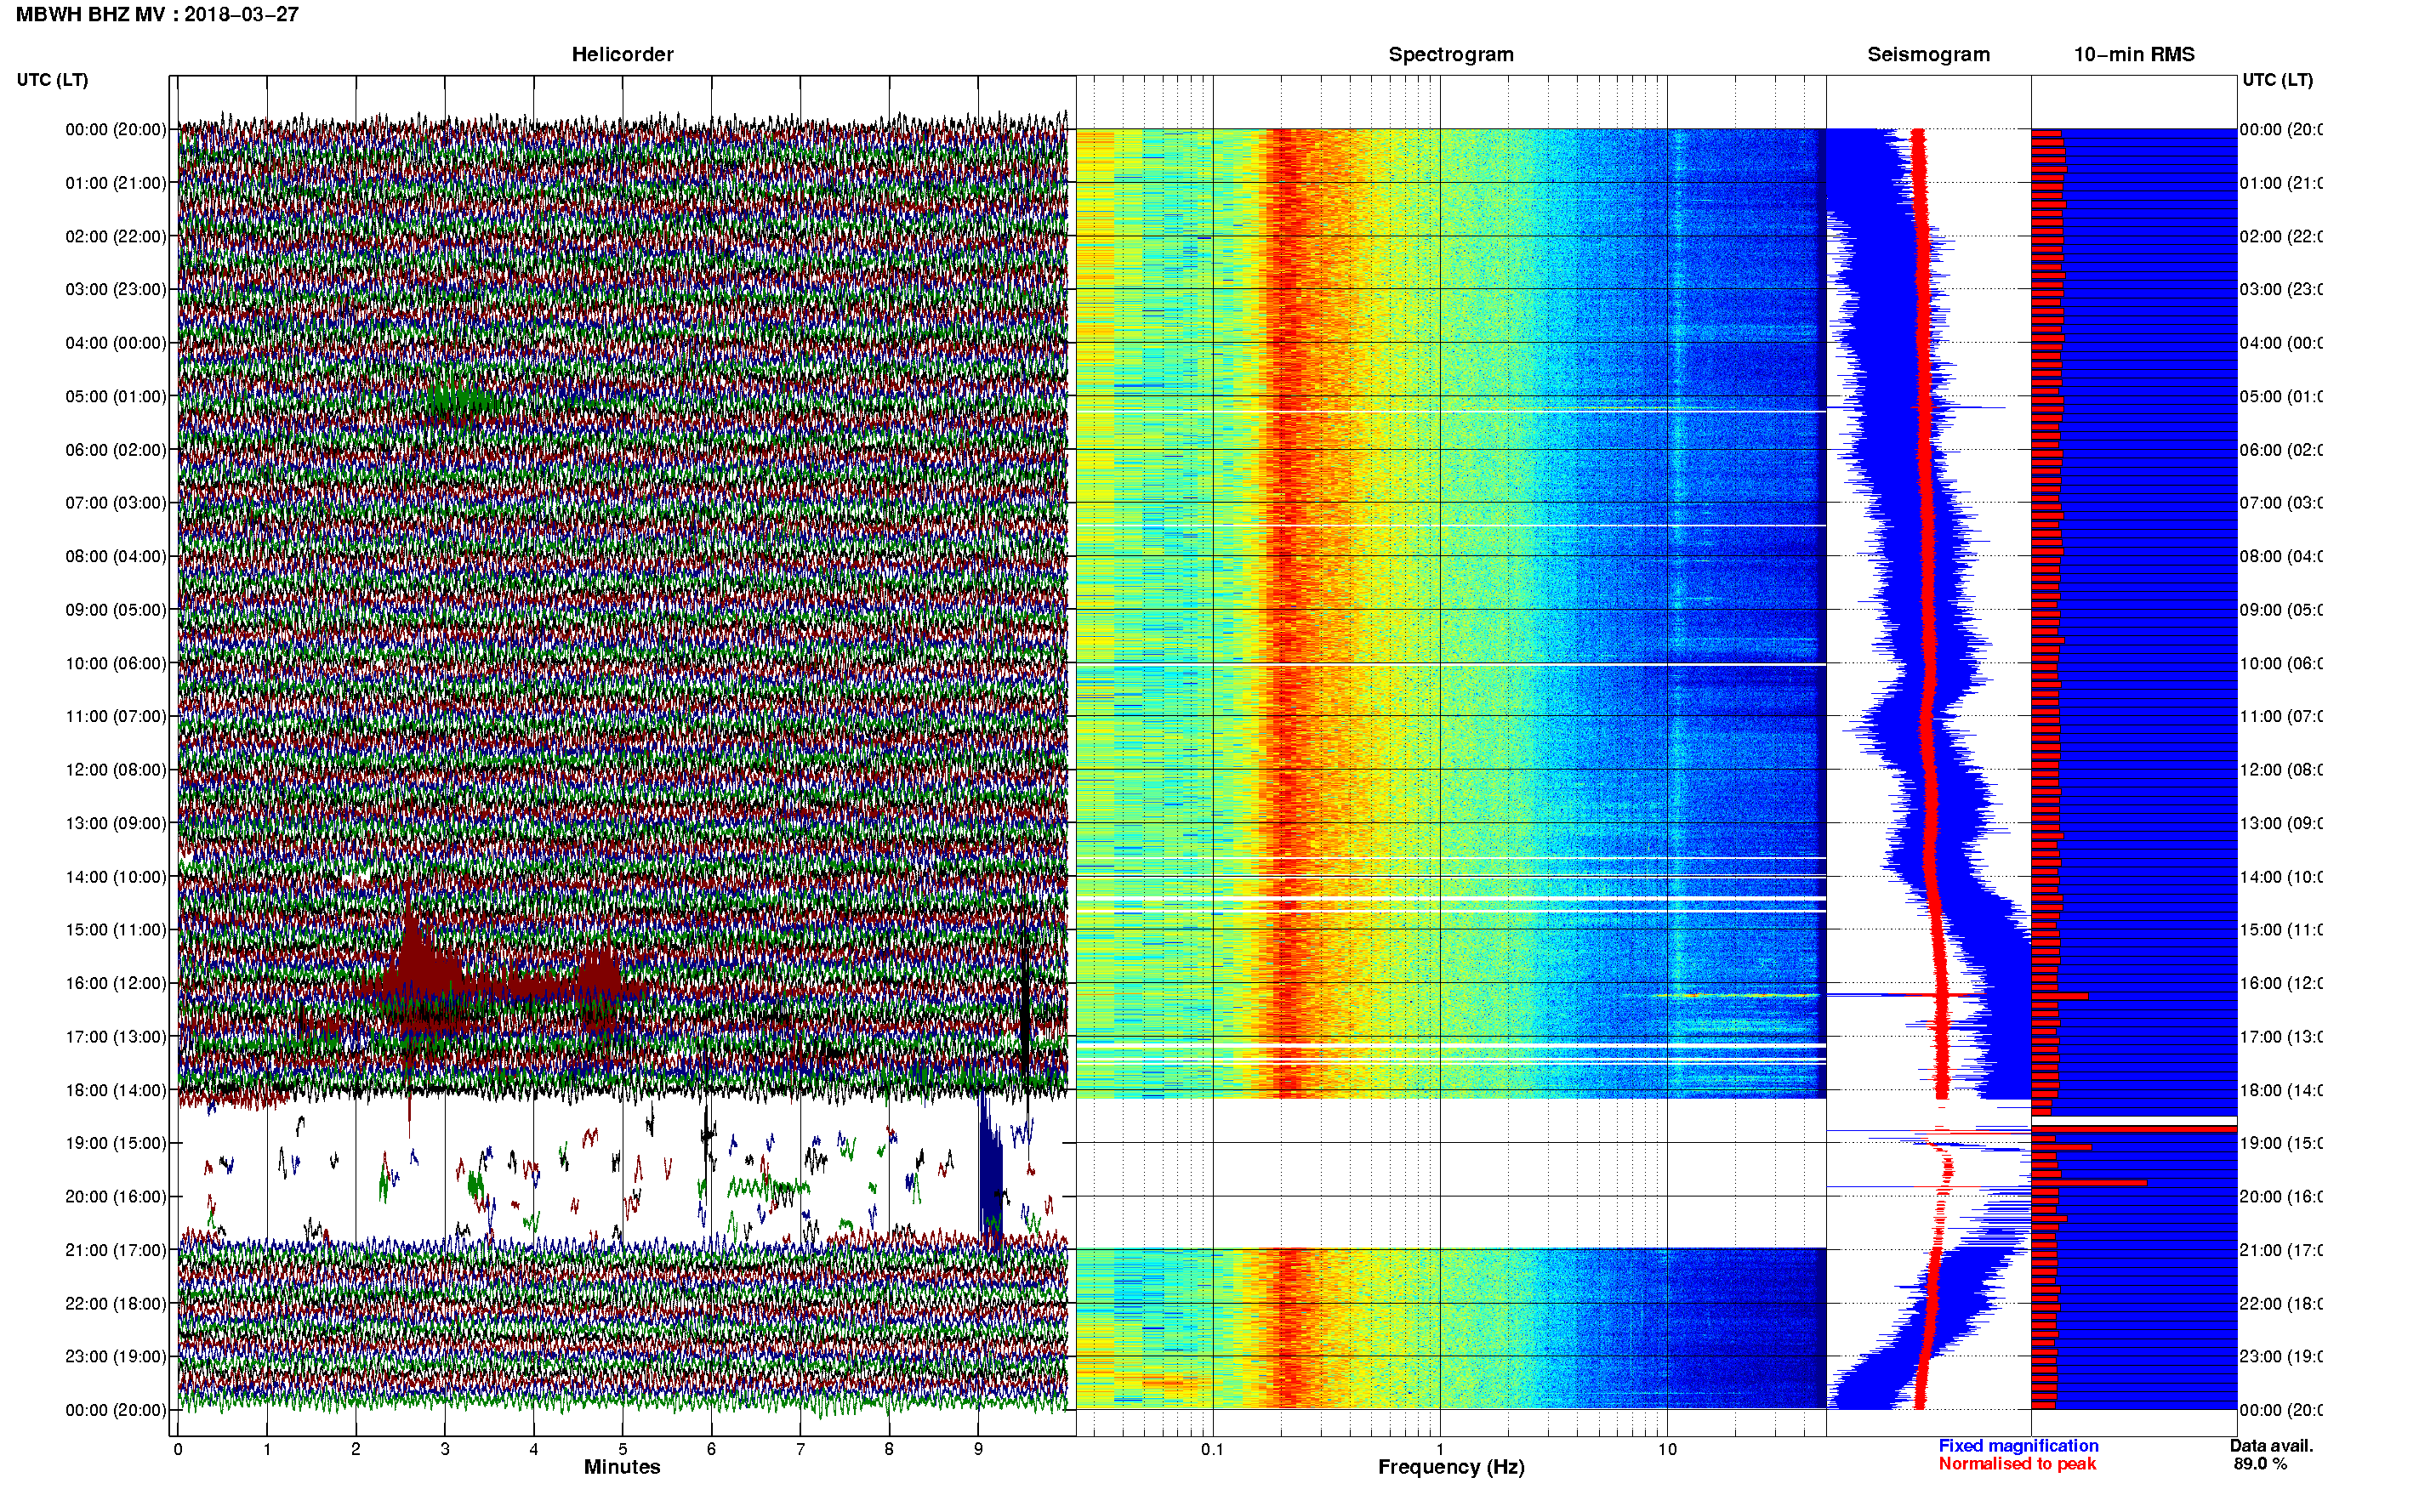Click the left '10:00 (06:00)' time label
This screenshot has width=2419, height=1512.
click(x=116, y=663)
